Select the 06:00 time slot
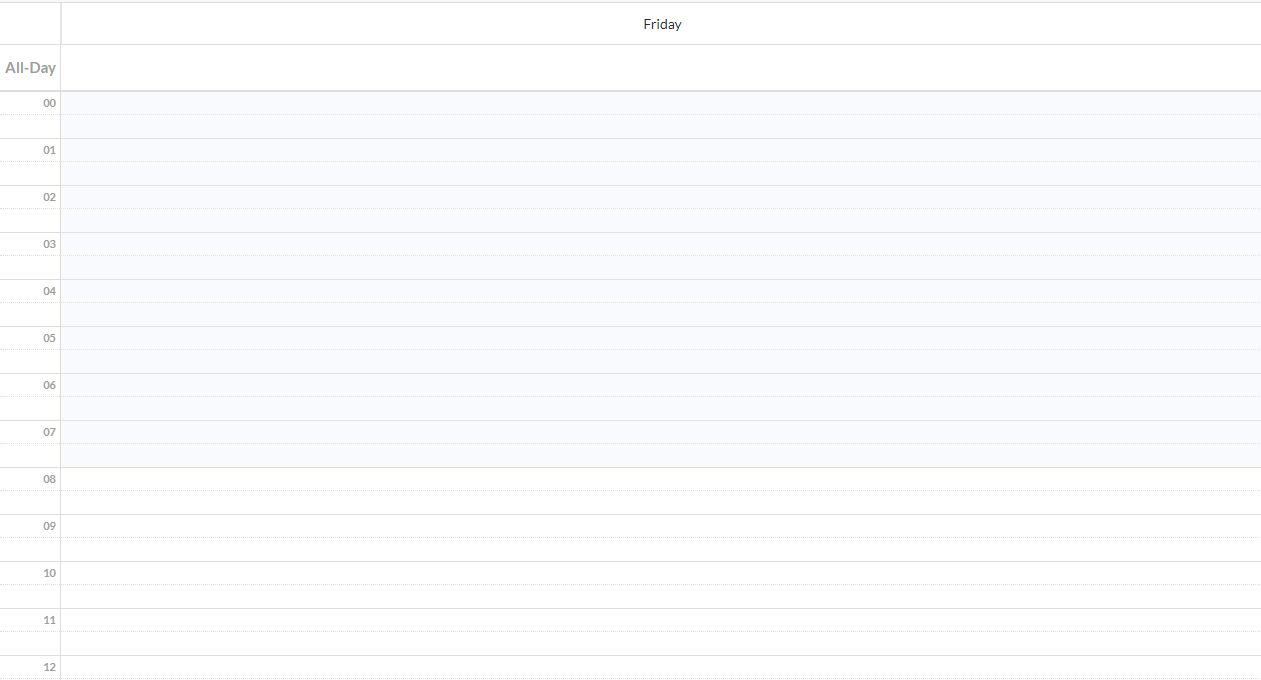Viewport: 1261px width, 680px height. pos(661,385)
